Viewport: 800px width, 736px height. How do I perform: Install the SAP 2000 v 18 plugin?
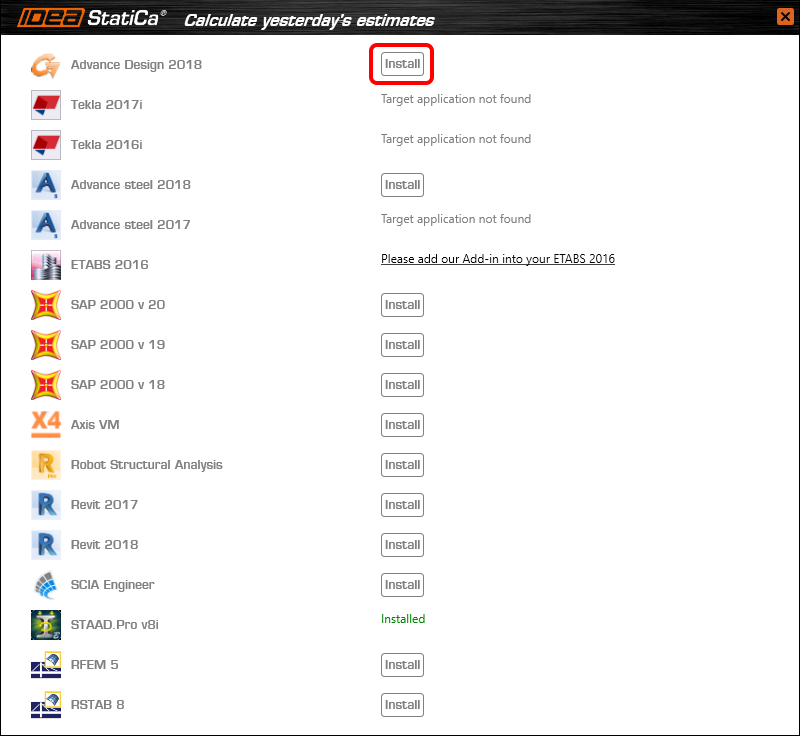click(402, 385)
